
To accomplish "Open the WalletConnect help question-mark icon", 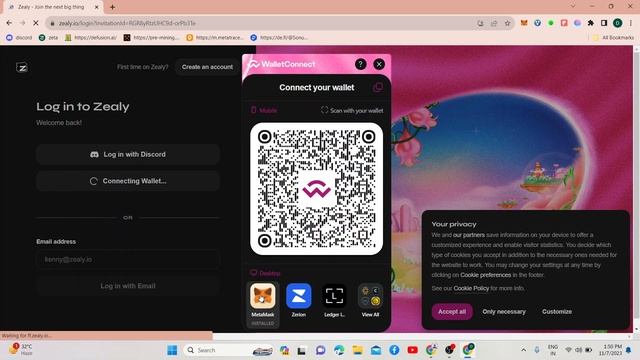I will pos(360,64).
